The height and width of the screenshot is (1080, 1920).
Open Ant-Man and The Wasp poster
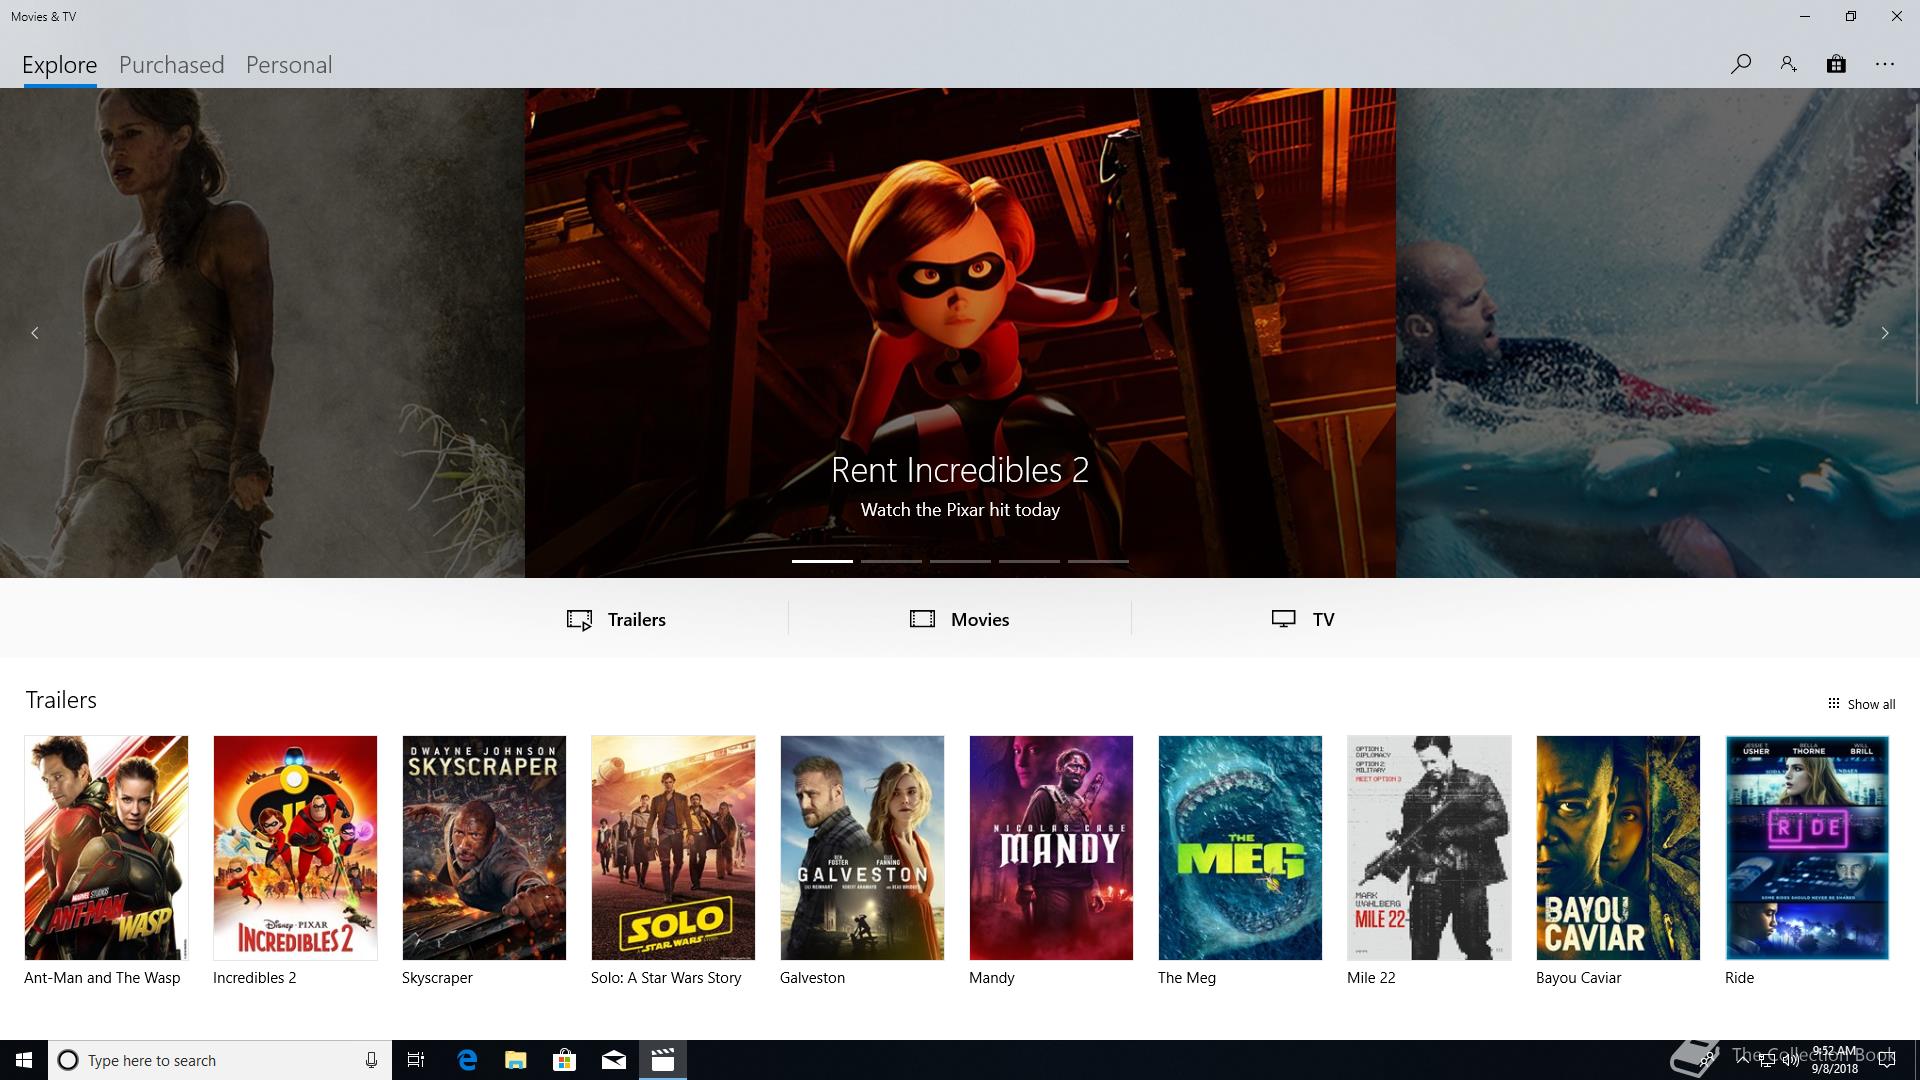pyautogui.click(x=106, y=848)
